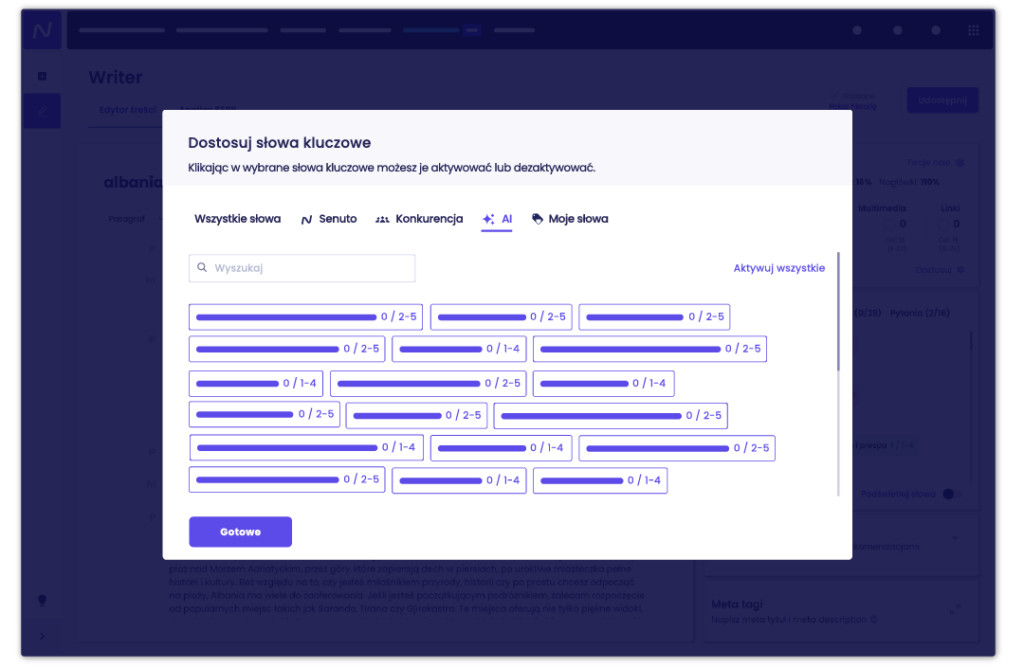Activate the first keyword chip in the list
The height and width of the screenshot is (668, 1024).
(305, 317)
